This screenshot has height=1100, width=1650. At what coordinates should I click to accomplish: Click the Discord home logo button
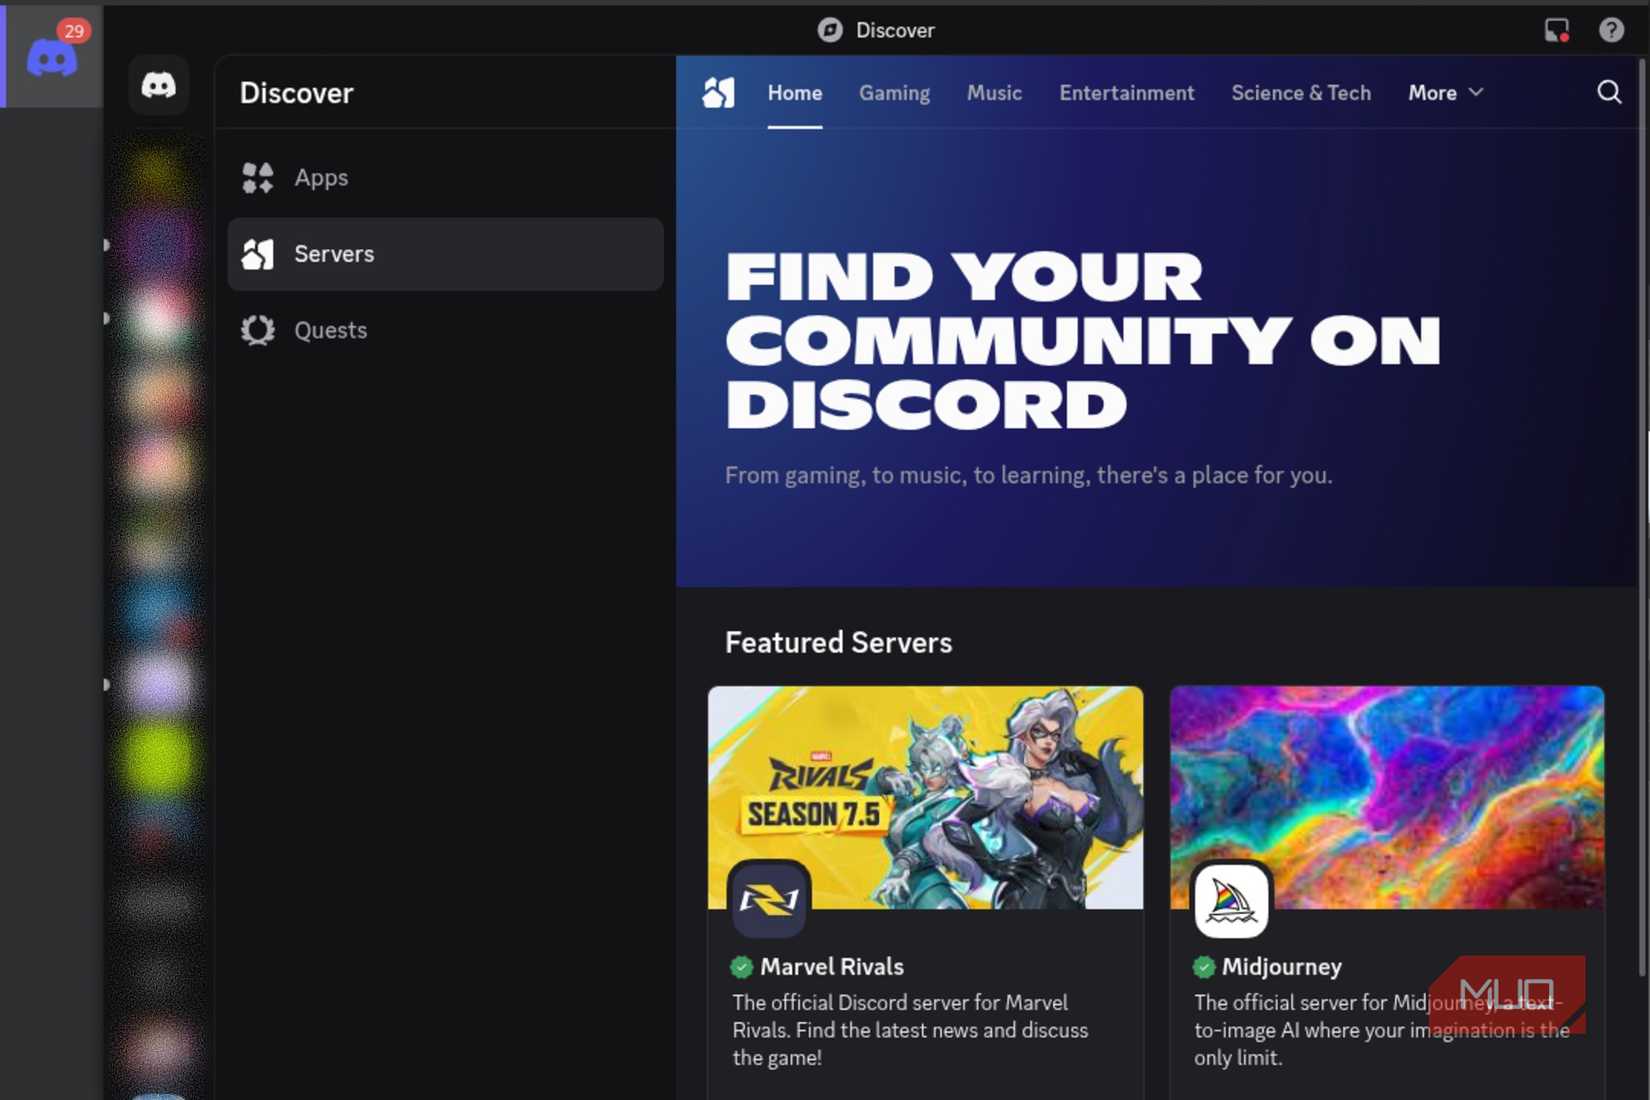[x=158, y=86]
